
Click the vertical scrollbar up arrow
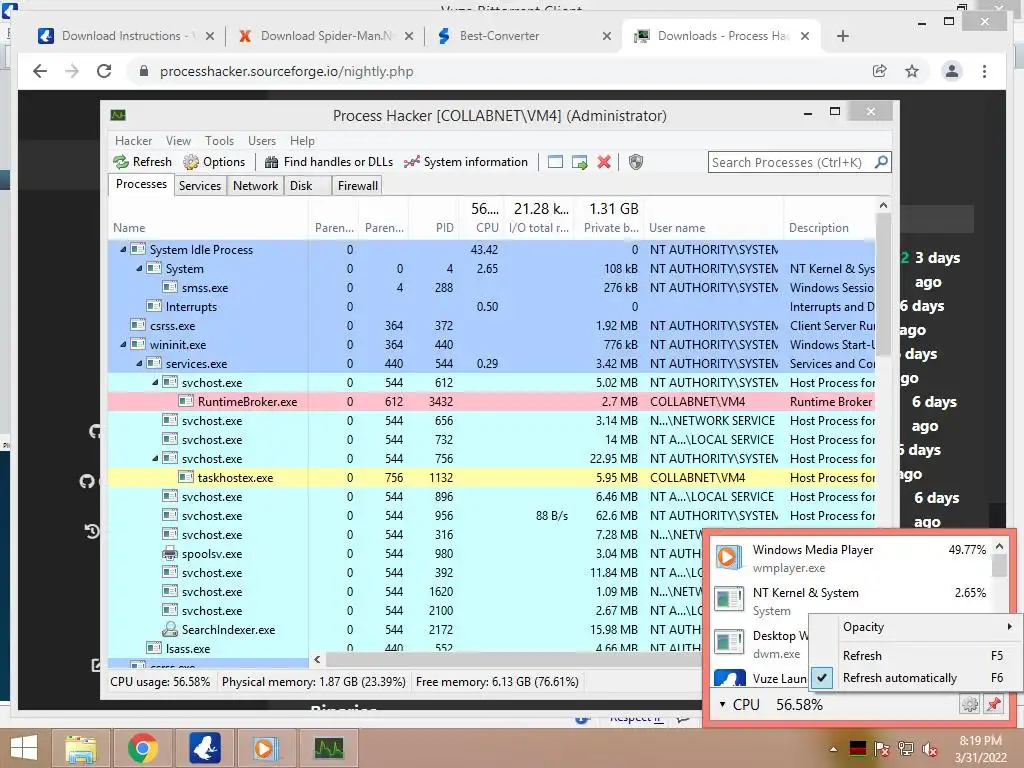883,205
